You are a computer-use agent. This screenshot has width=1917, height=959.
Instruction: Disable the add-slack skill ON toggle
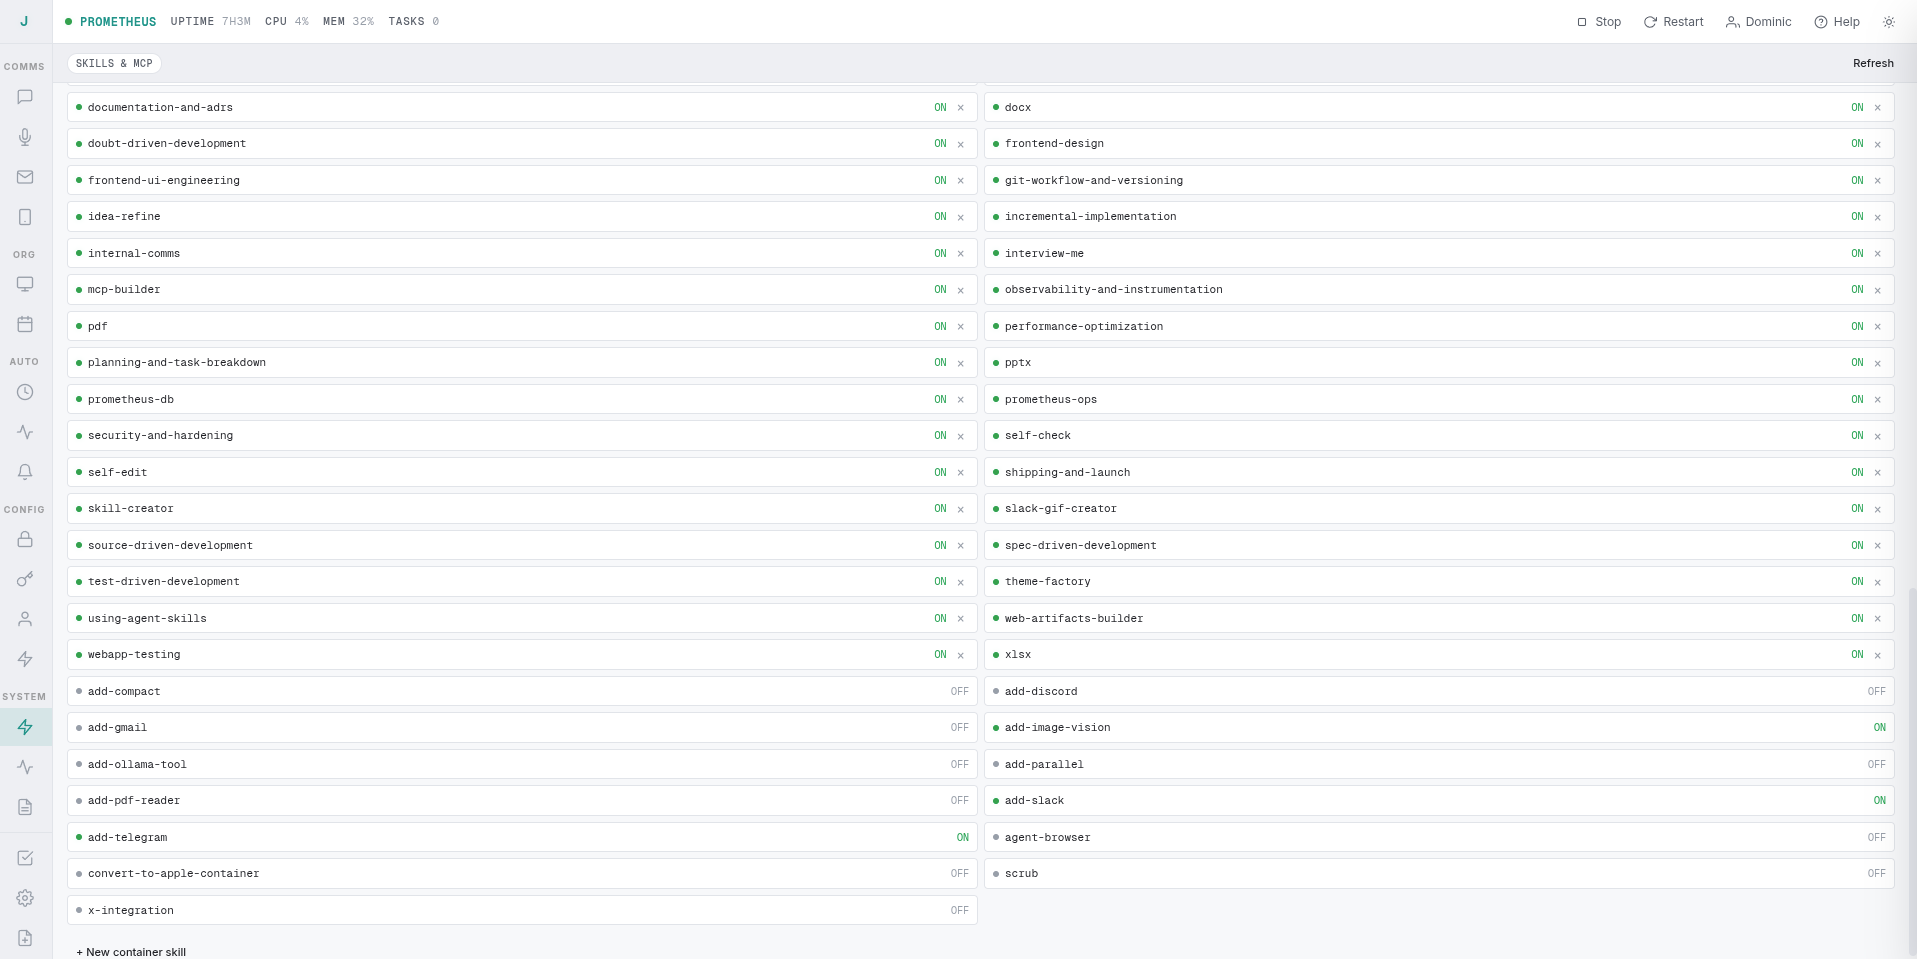(1879, 801)
